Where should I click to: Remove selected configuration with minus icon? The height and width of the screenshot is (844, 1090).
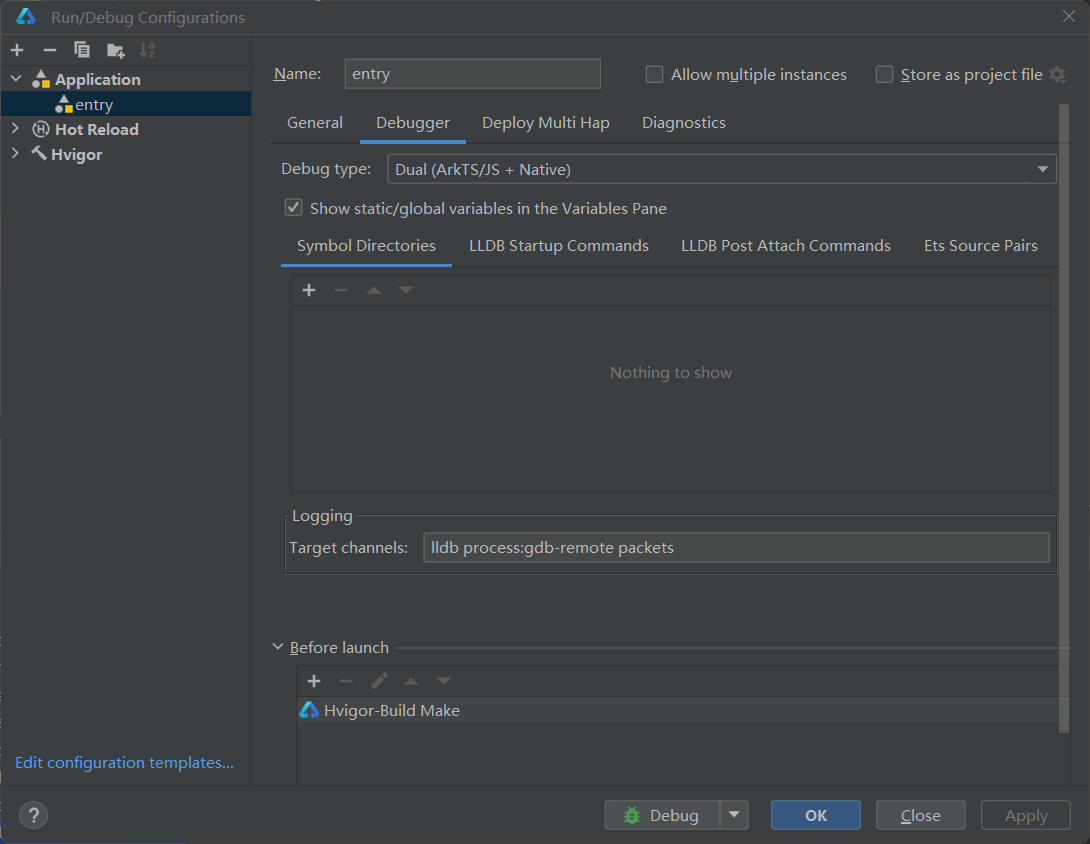49,50
